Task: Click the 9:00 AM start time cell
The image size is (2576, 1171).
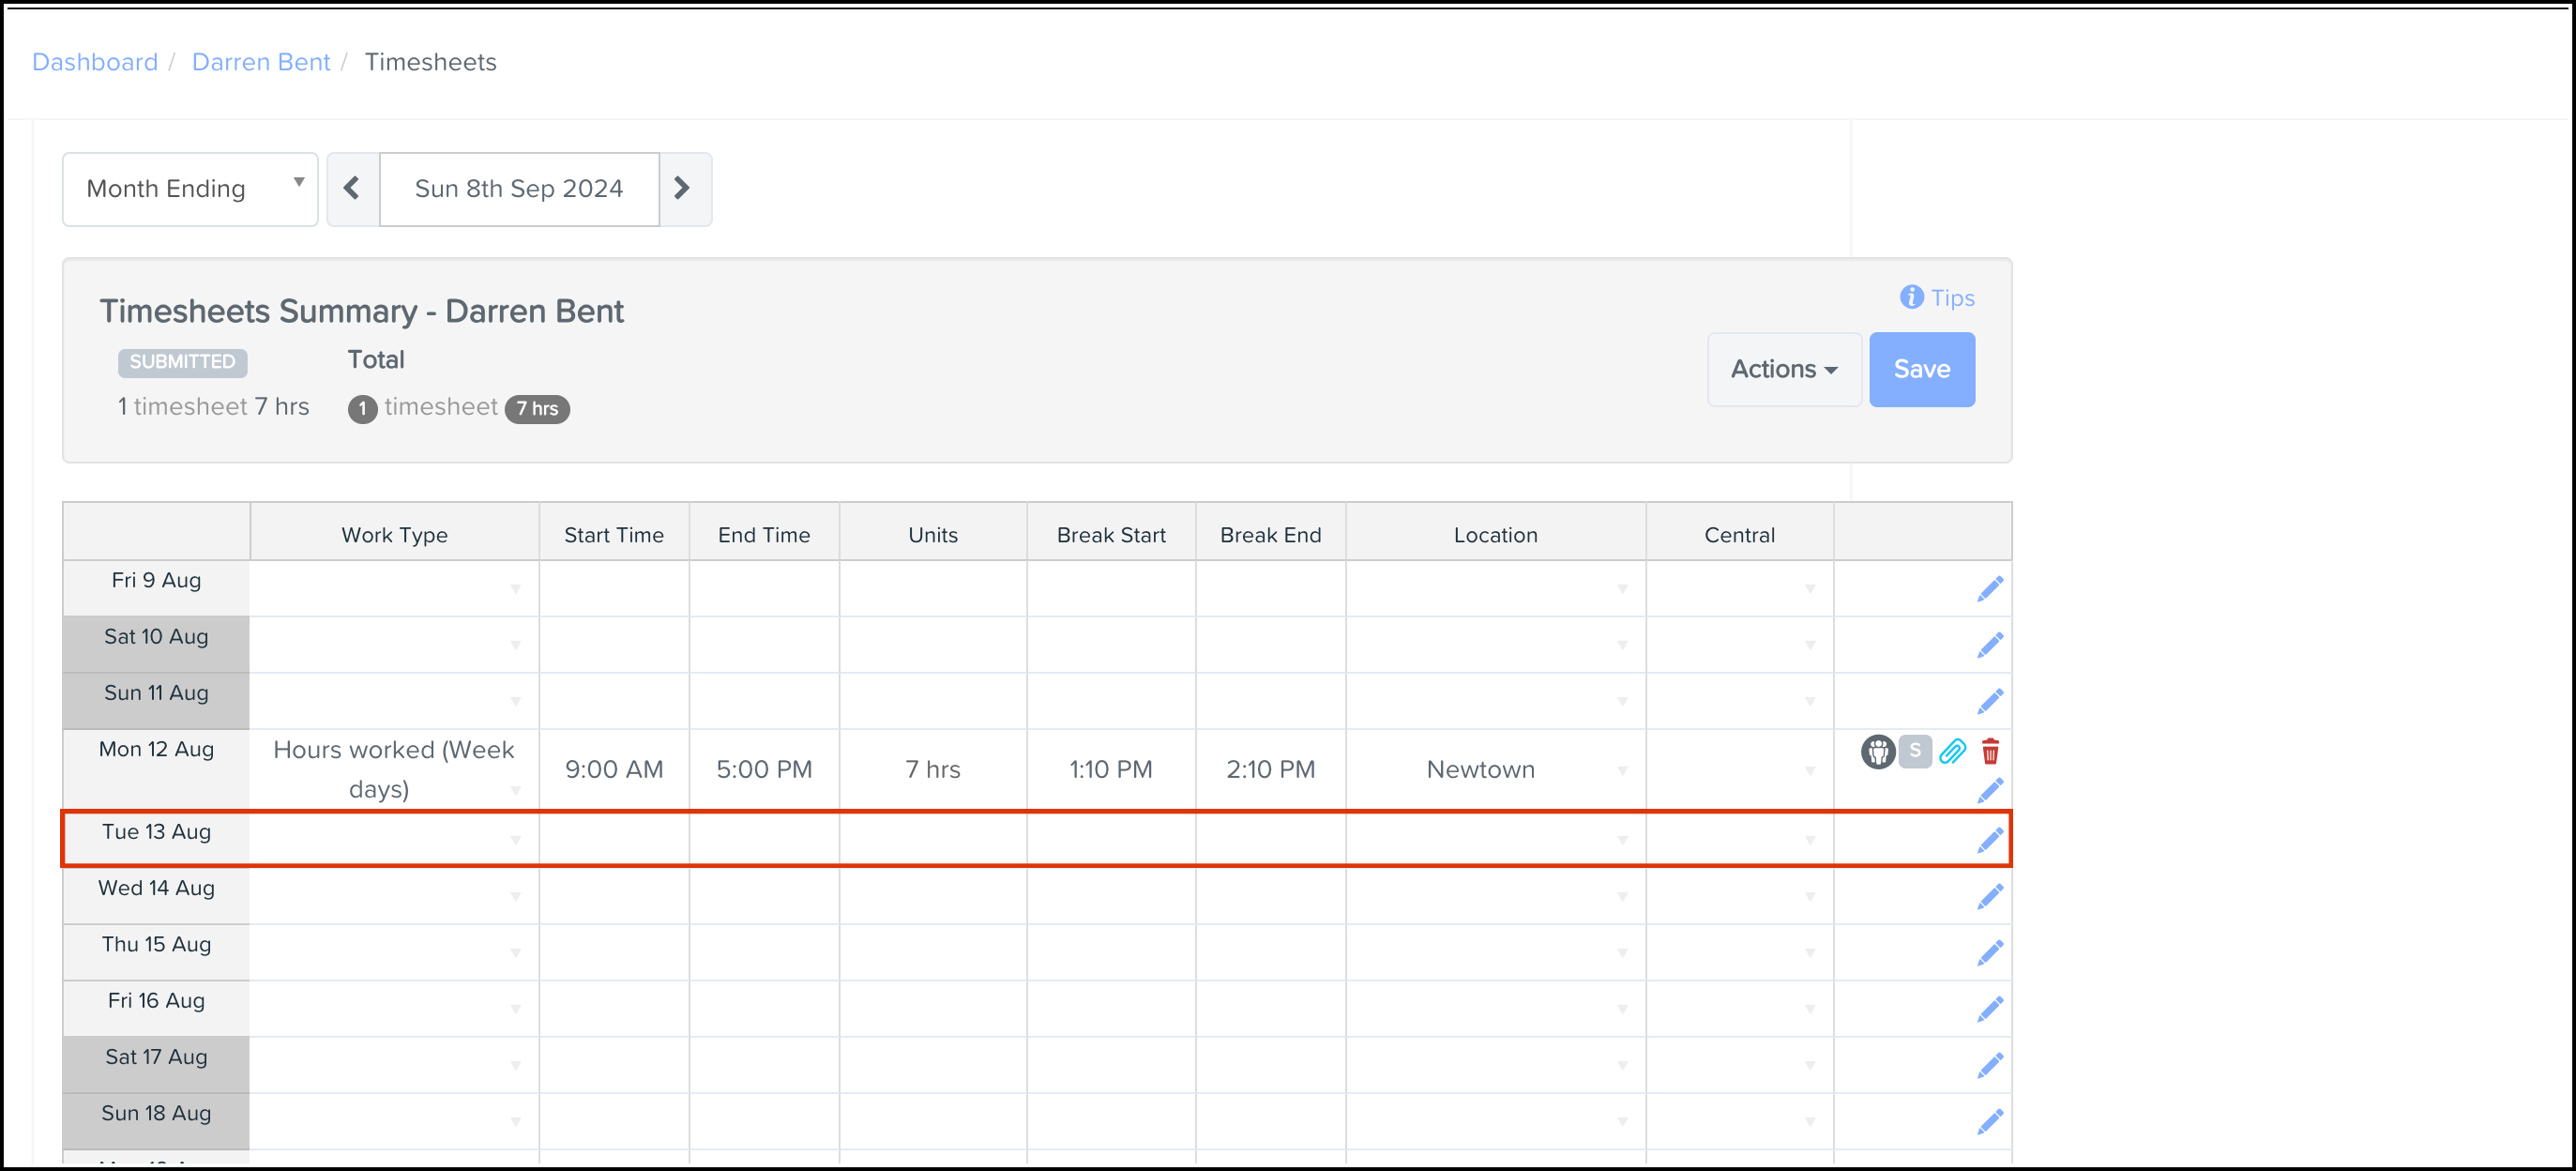Action: tap(613, 770)
